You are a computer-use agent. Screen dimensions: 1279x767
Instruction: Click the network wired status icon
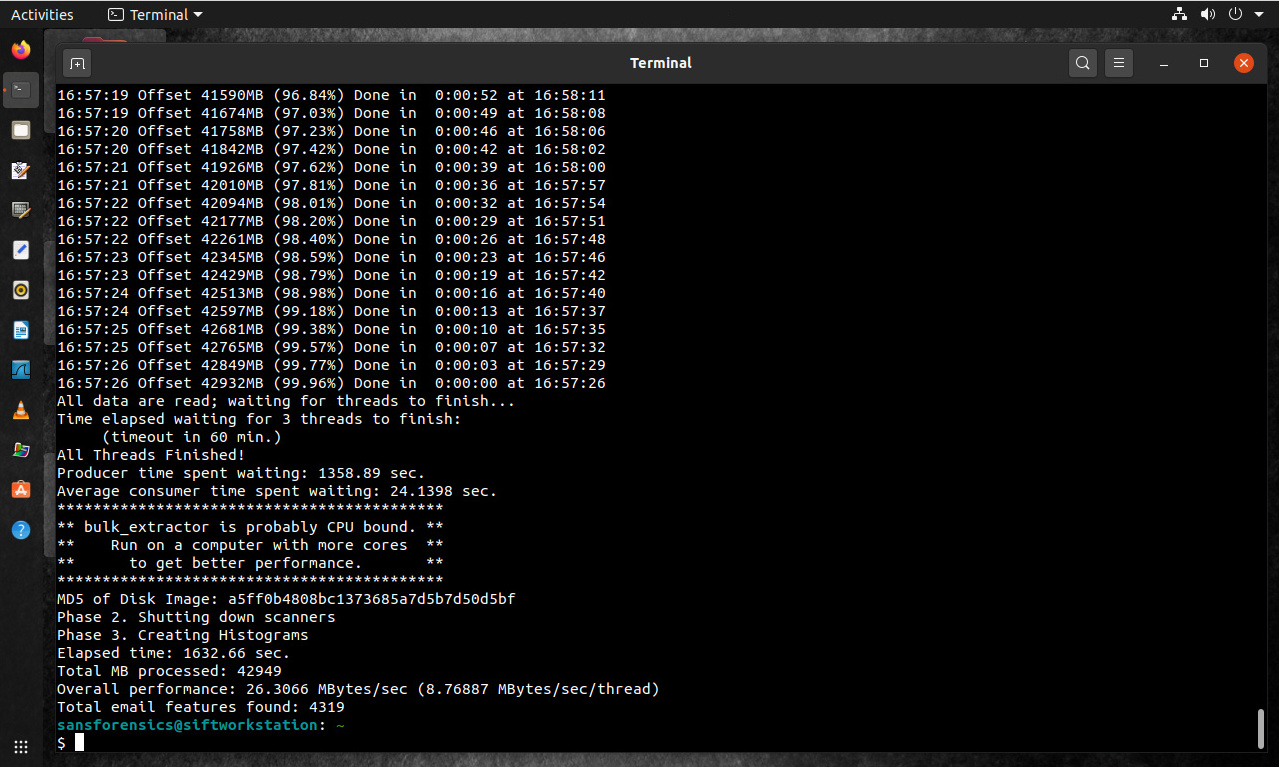pyautogui.click(x=1179, y=14)
